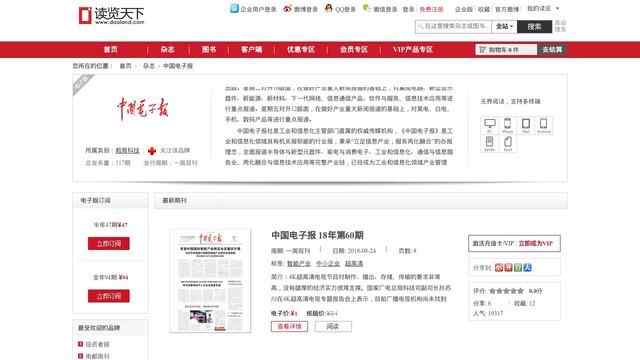Click the shopping cart icon
This screenshot has width=640, height=360.
482,49
